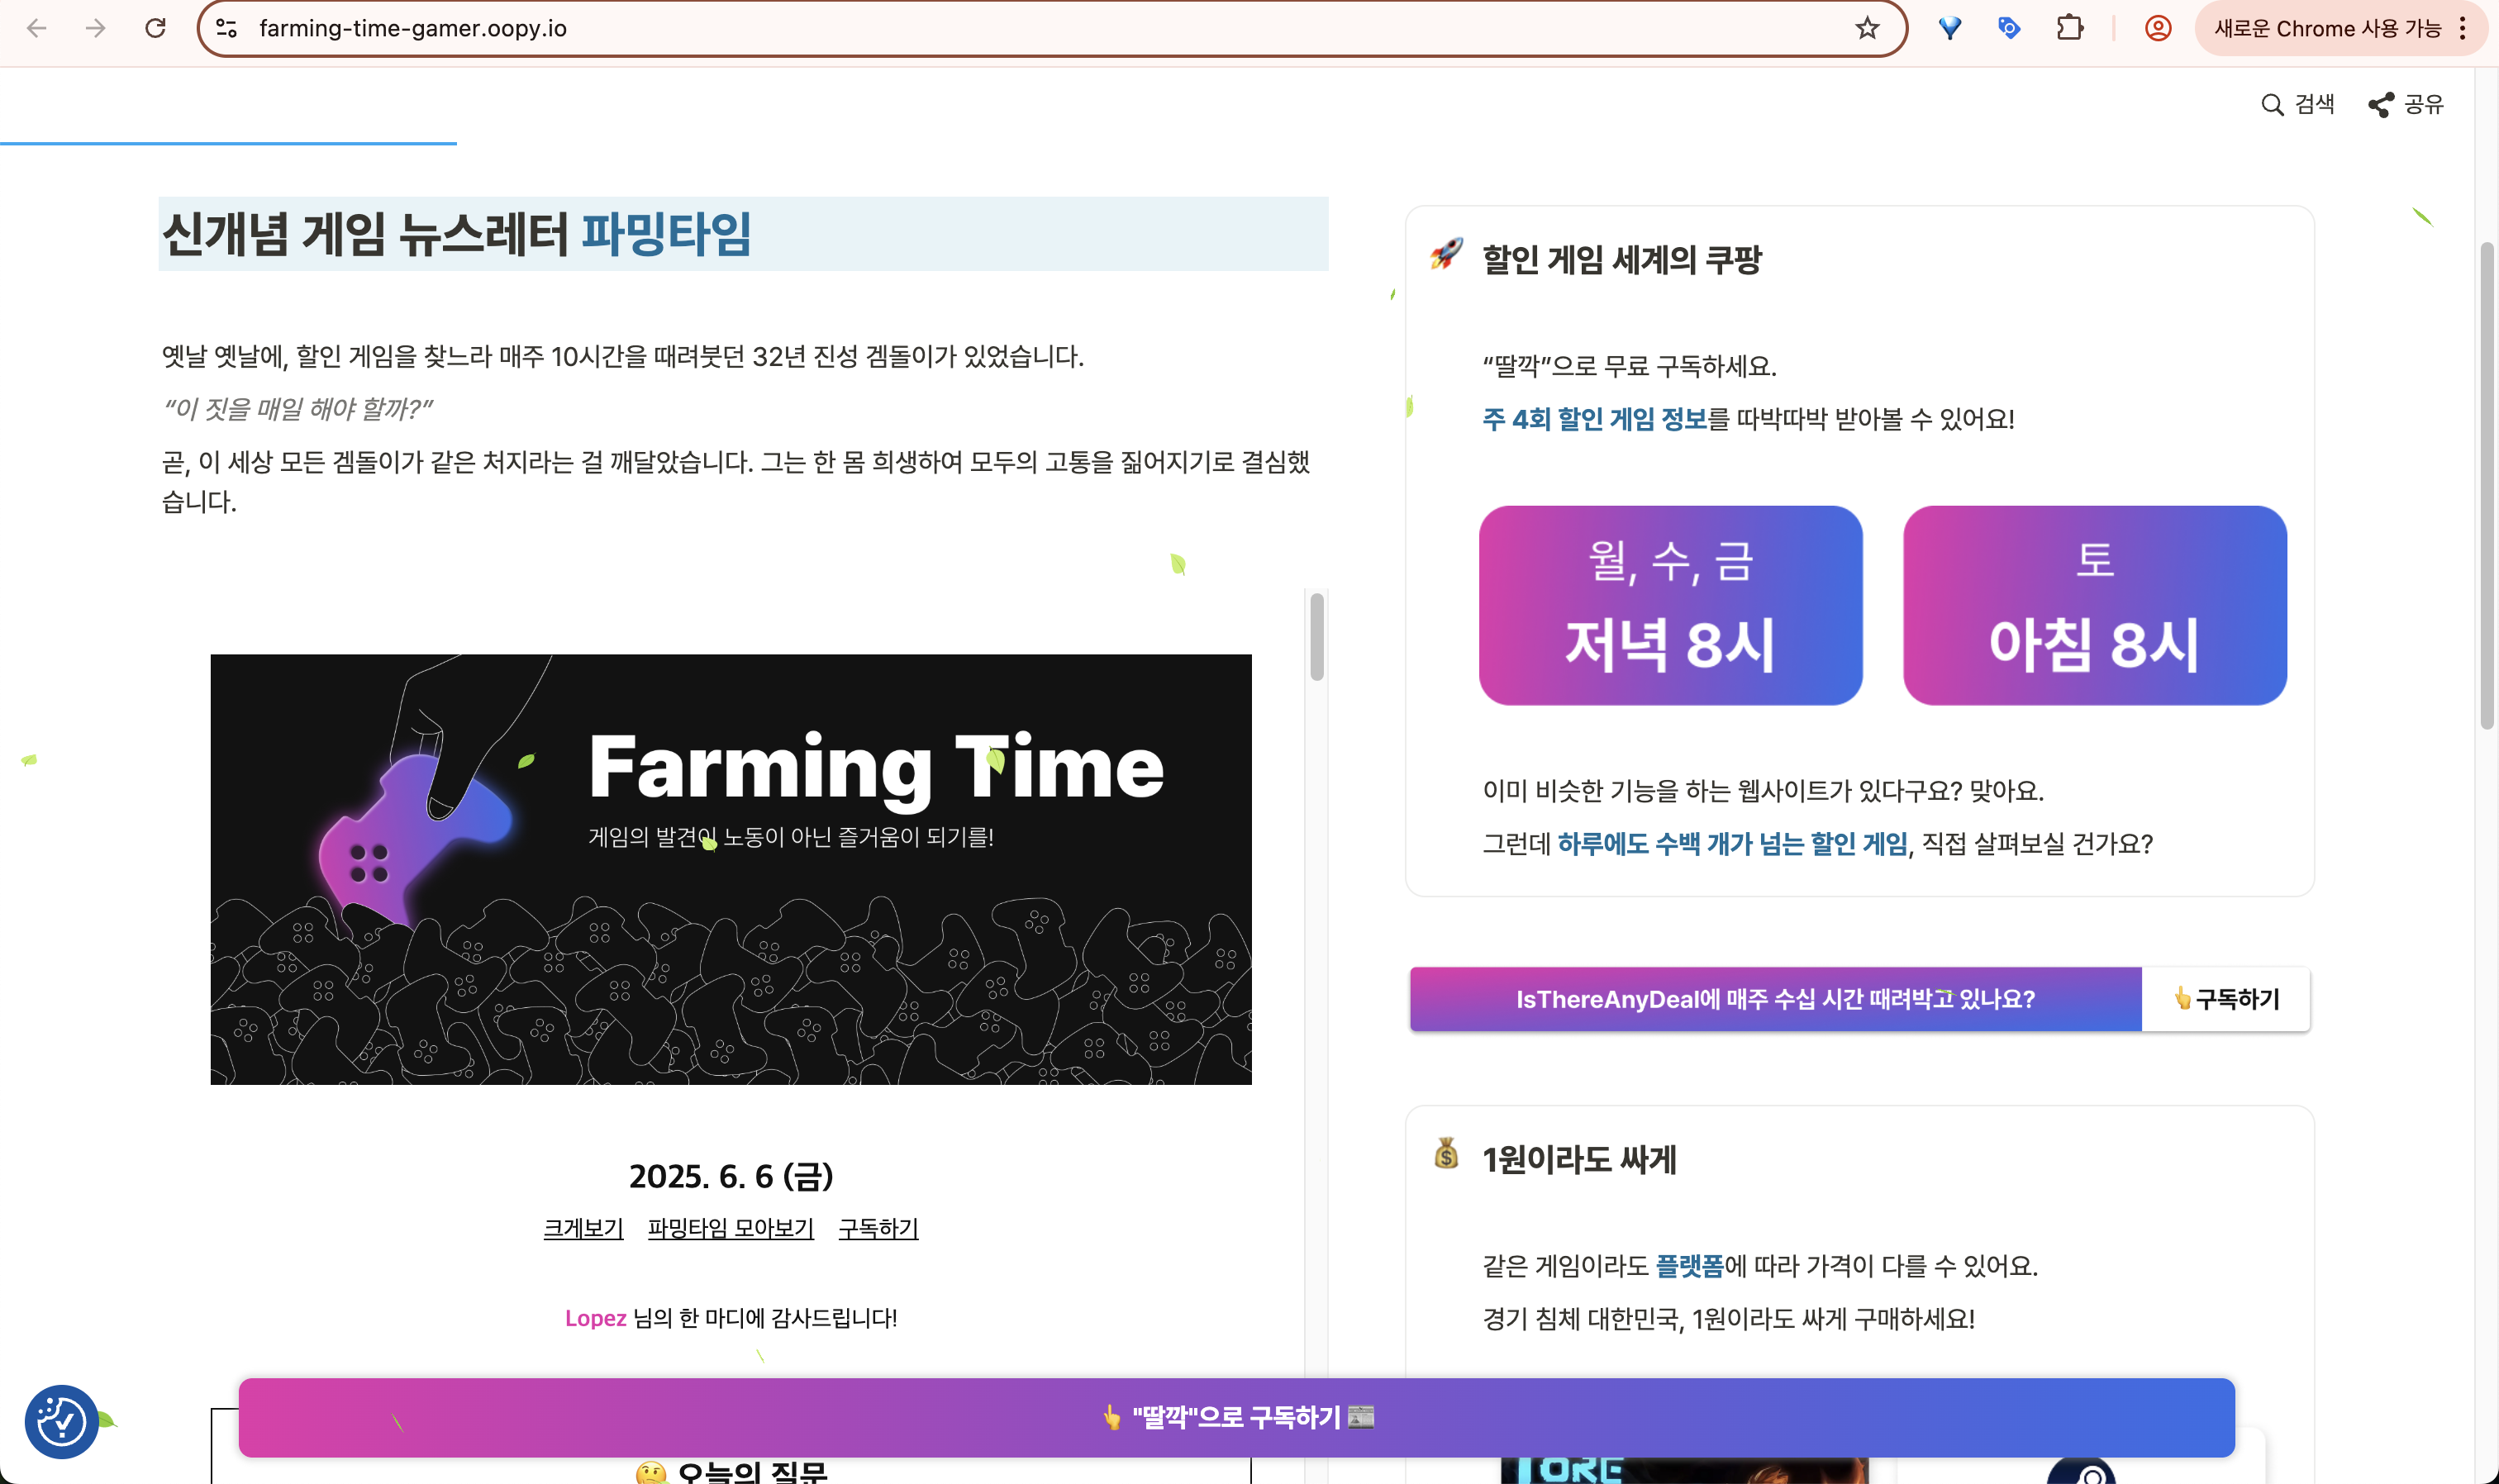The height and width of the screenshot is (1484, 2499).
Task: Open the 파밍타임 모아보기 link
Action: (x=731, y=1228)
